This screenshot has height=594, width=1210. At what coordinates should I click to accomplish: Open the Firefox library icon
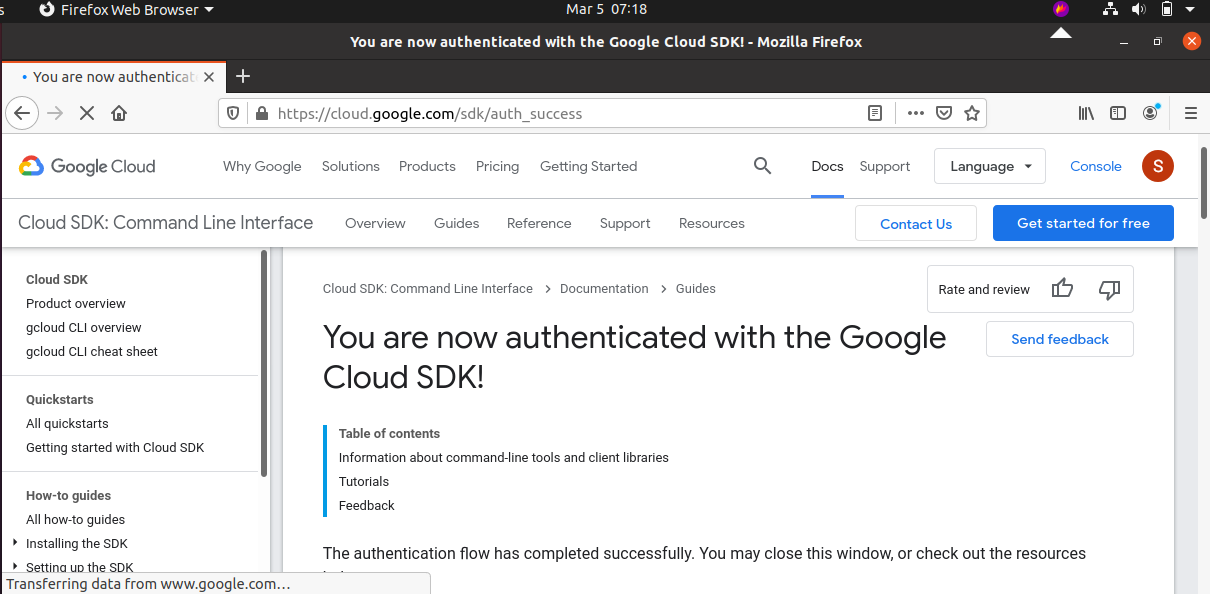click(1086, 113)
